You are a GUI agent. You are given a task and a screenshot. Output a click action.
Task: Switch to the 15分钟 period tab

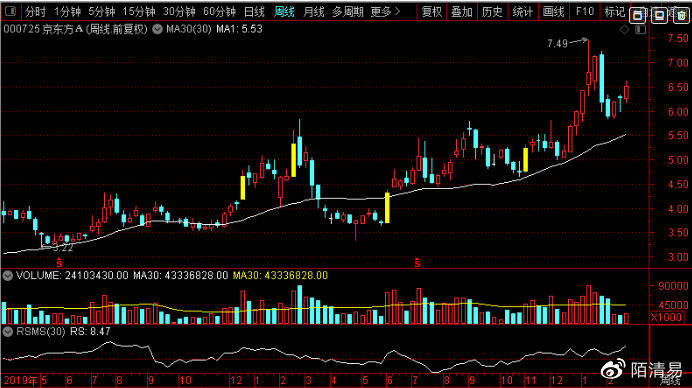pyautogui.click(x=139, y=11)
